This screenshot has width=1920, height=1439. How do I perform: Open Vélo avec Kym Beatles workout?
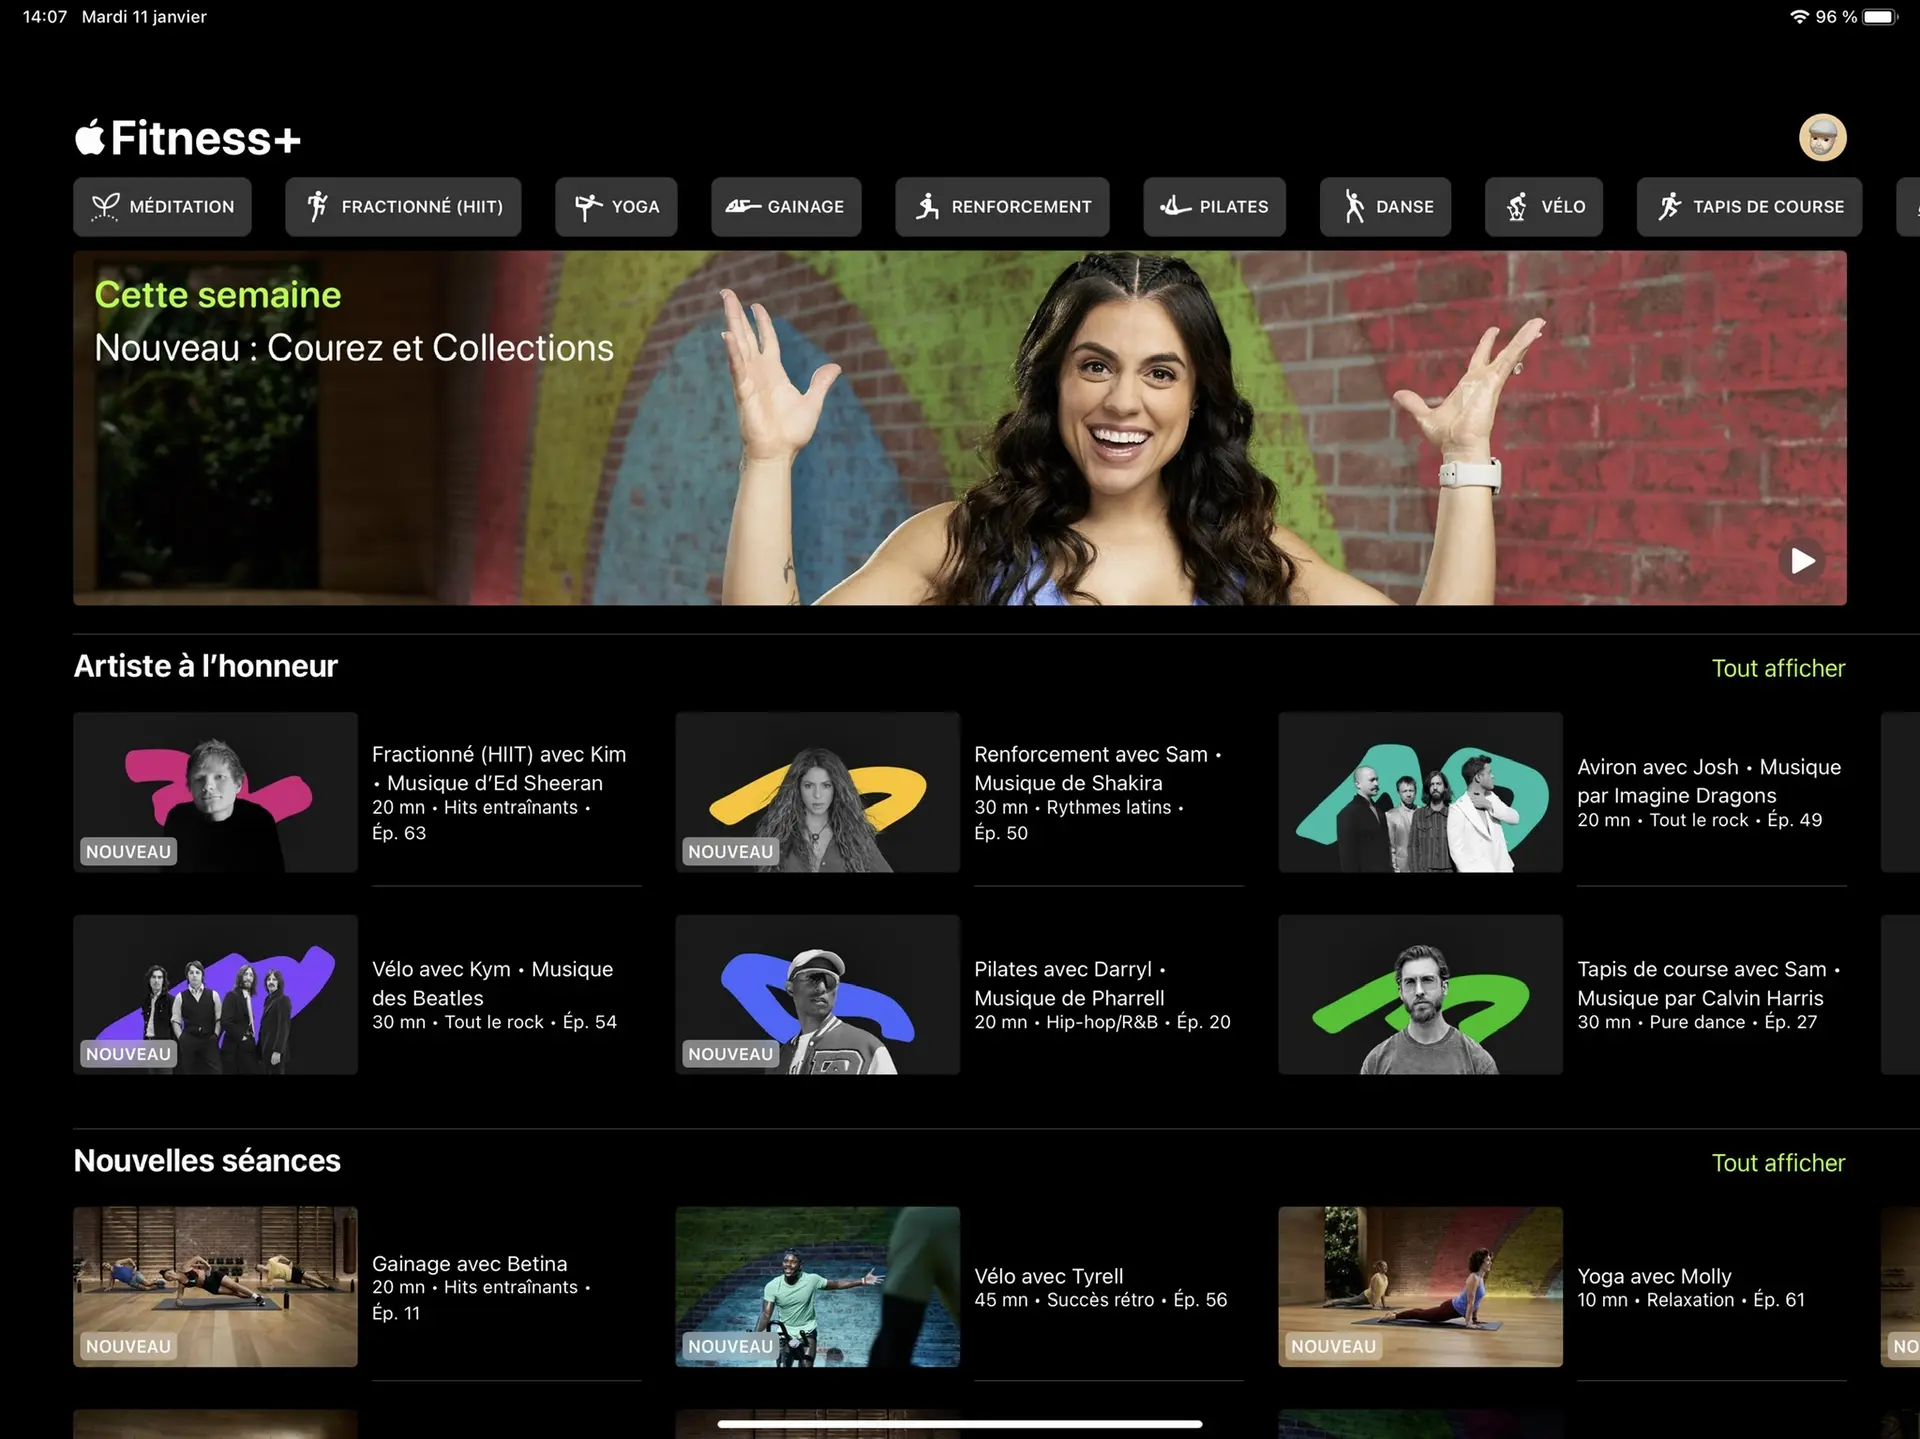215,995
